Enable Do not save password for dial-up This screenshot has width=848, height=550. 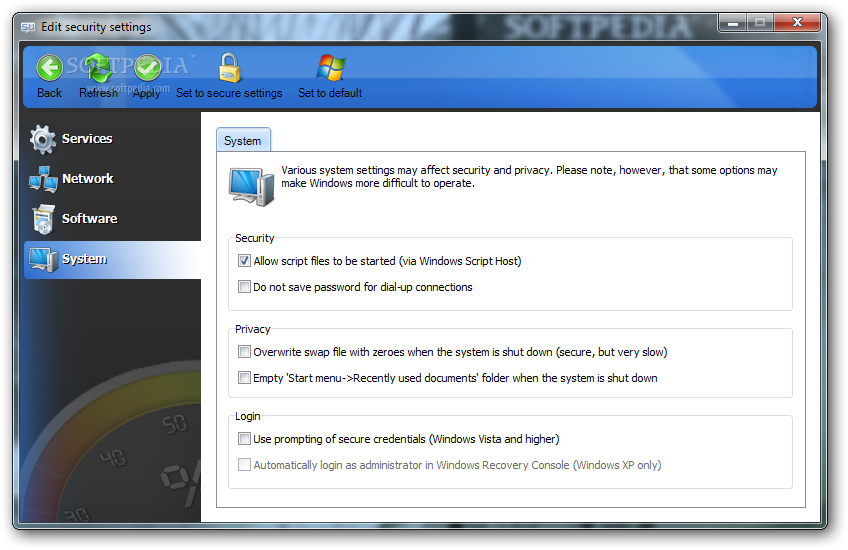[244, 287]
